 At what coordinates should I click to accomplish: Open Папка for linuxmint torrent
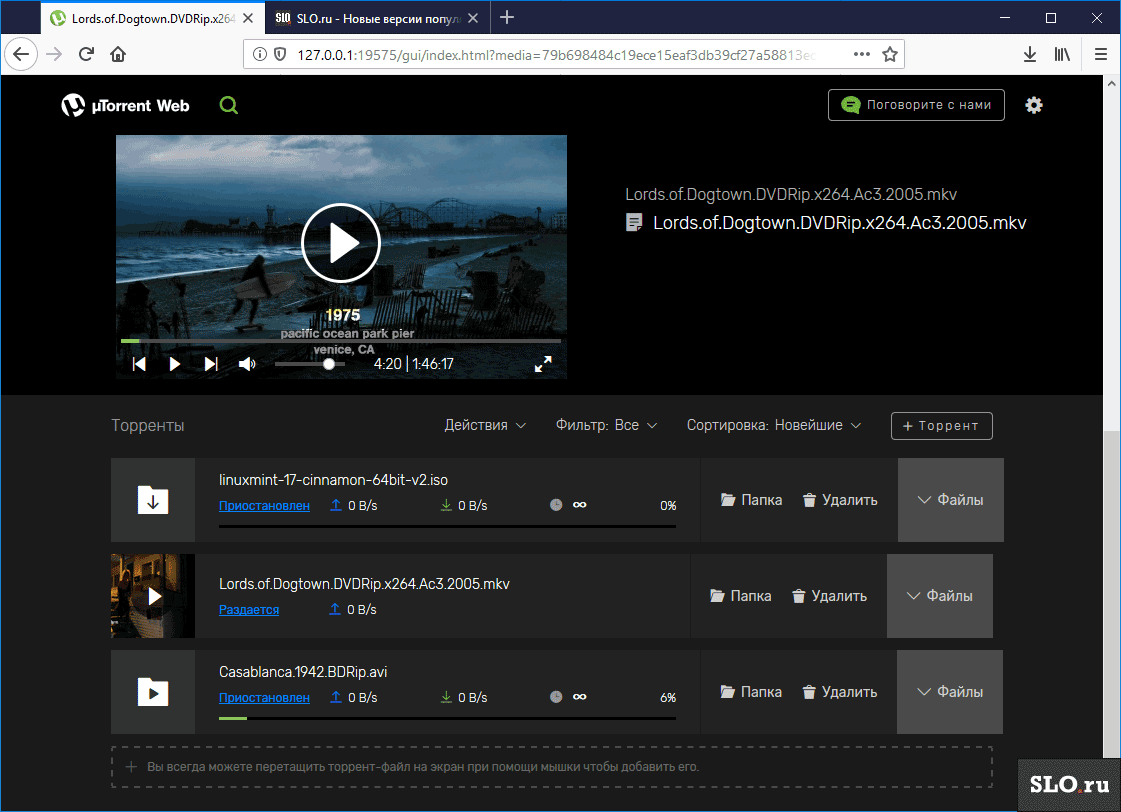[x=751, y=500]
